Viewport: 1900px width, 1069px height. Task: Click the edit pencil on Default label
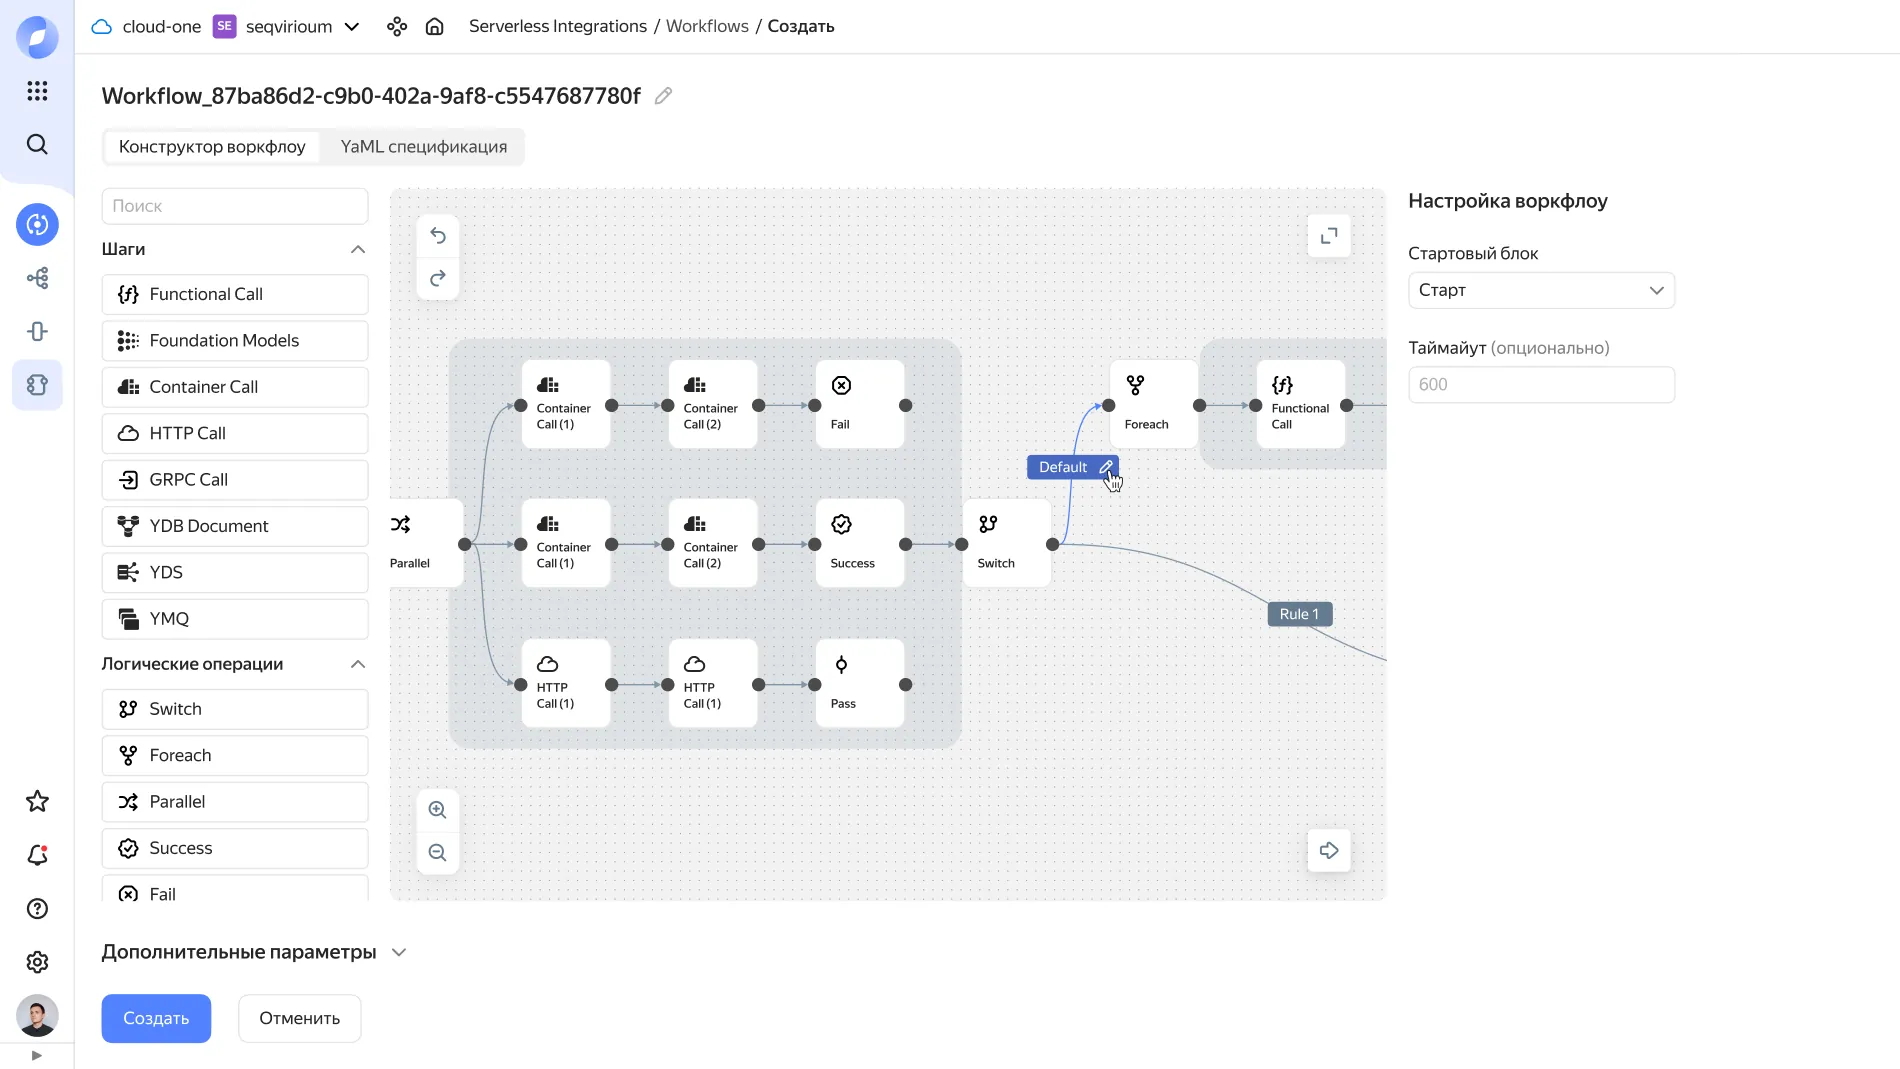[x=1106, y=467]
